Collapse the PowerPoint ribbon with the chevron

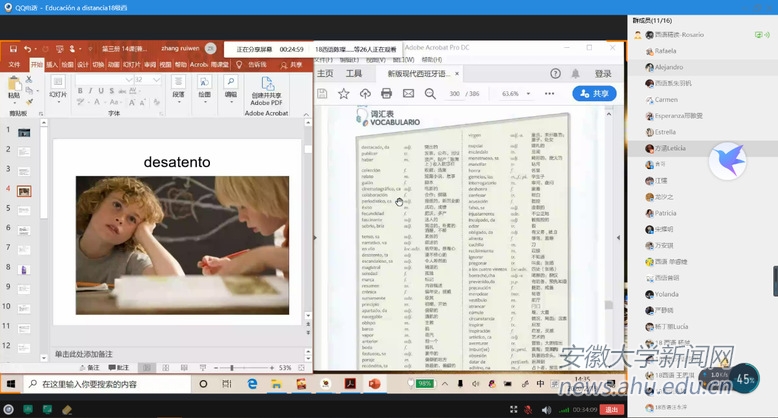click(x=306, y=115)
